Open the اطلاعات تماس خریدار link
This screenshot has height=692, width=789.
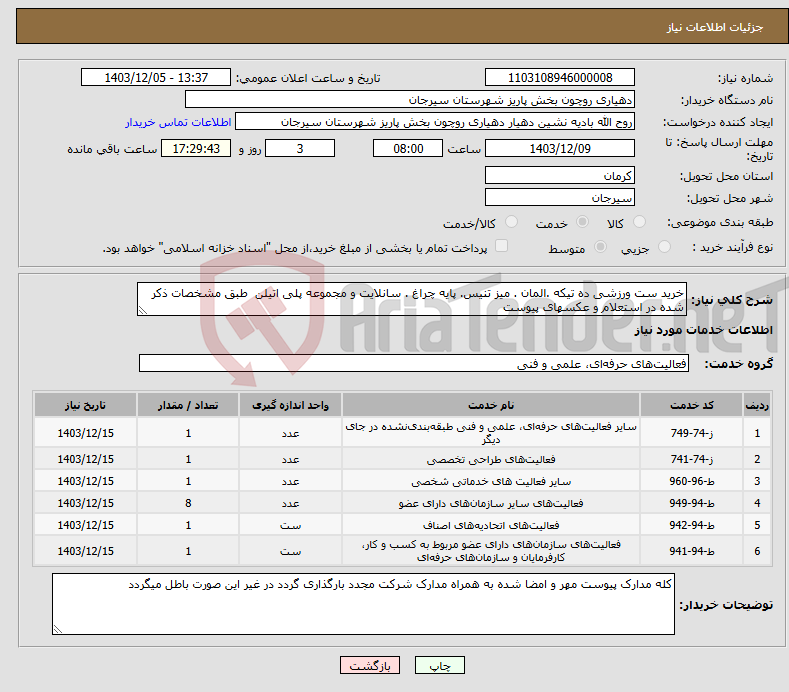point(178,122)
